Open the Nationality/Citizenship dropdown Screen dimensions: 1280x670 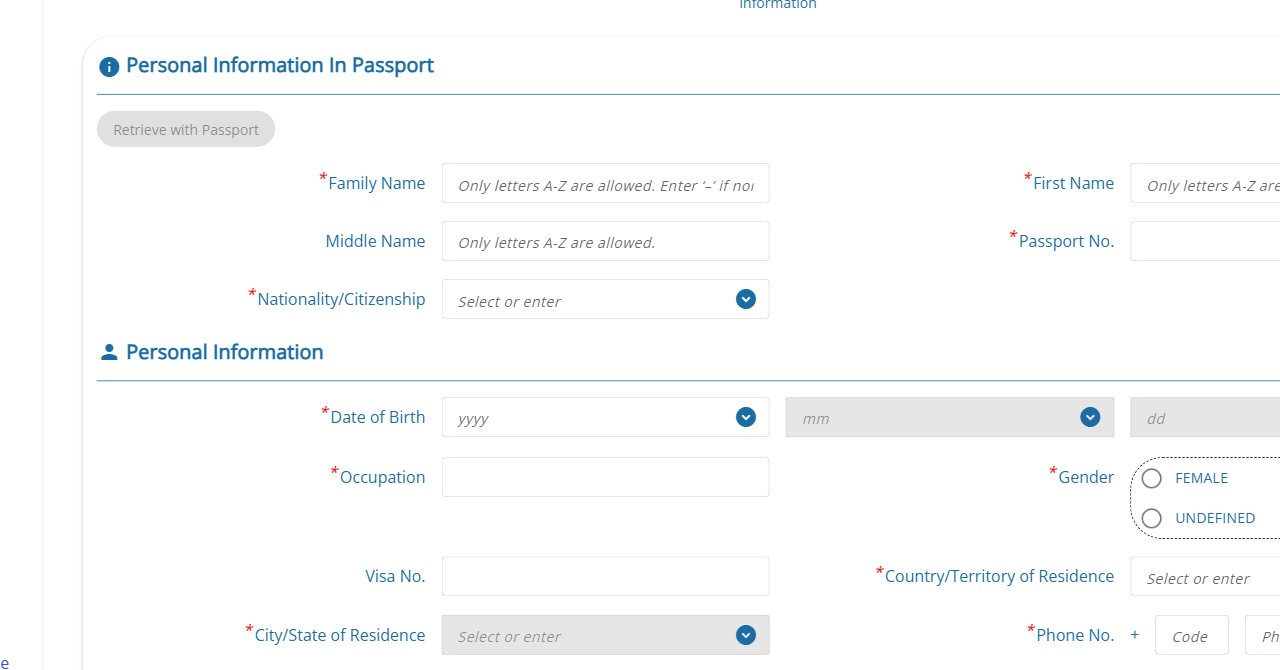coord(744,299)
